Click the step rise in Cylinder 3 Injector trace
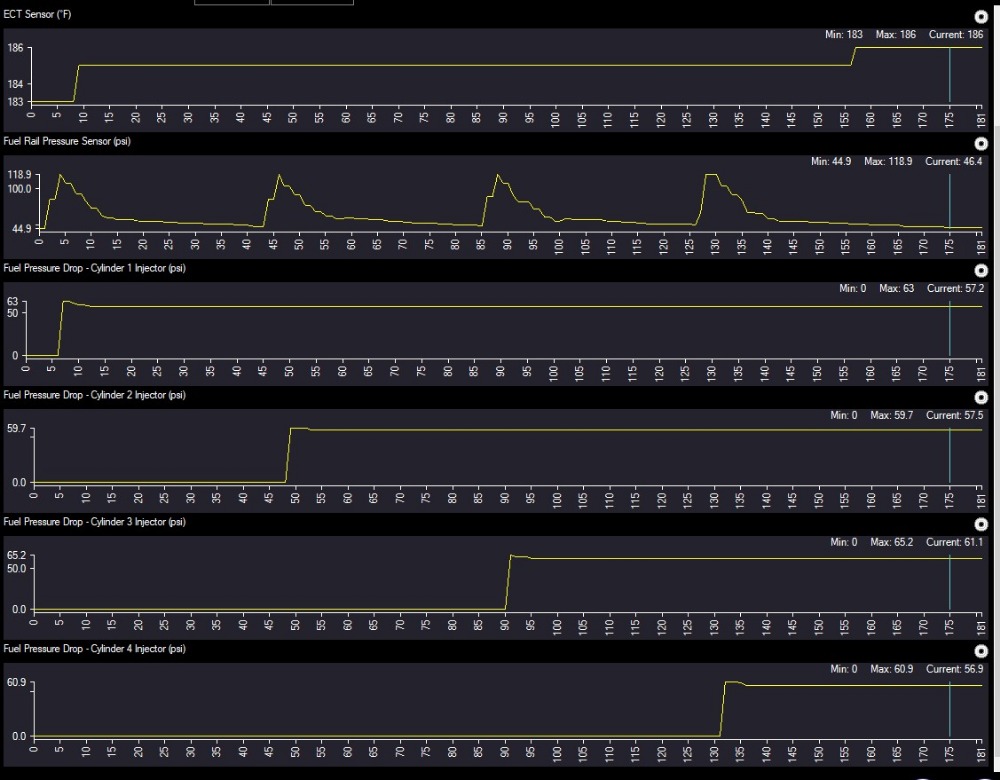The image size is (1000, 780). coord(508,582)
